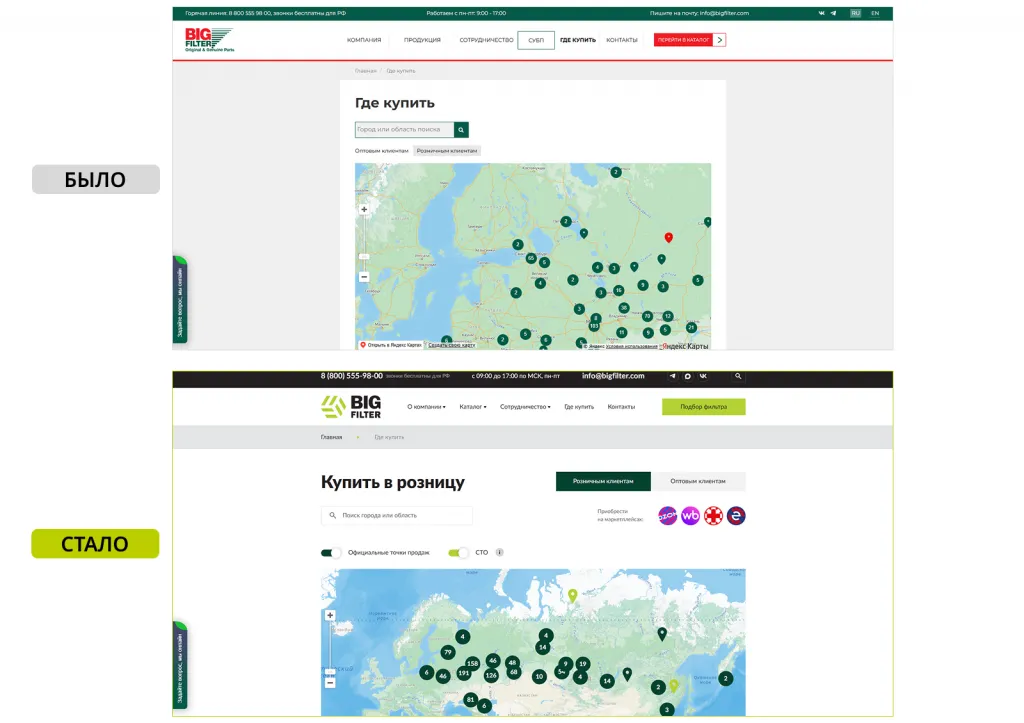
Task: Click the СУБП outlined button
Action: [x=536, y=40]
